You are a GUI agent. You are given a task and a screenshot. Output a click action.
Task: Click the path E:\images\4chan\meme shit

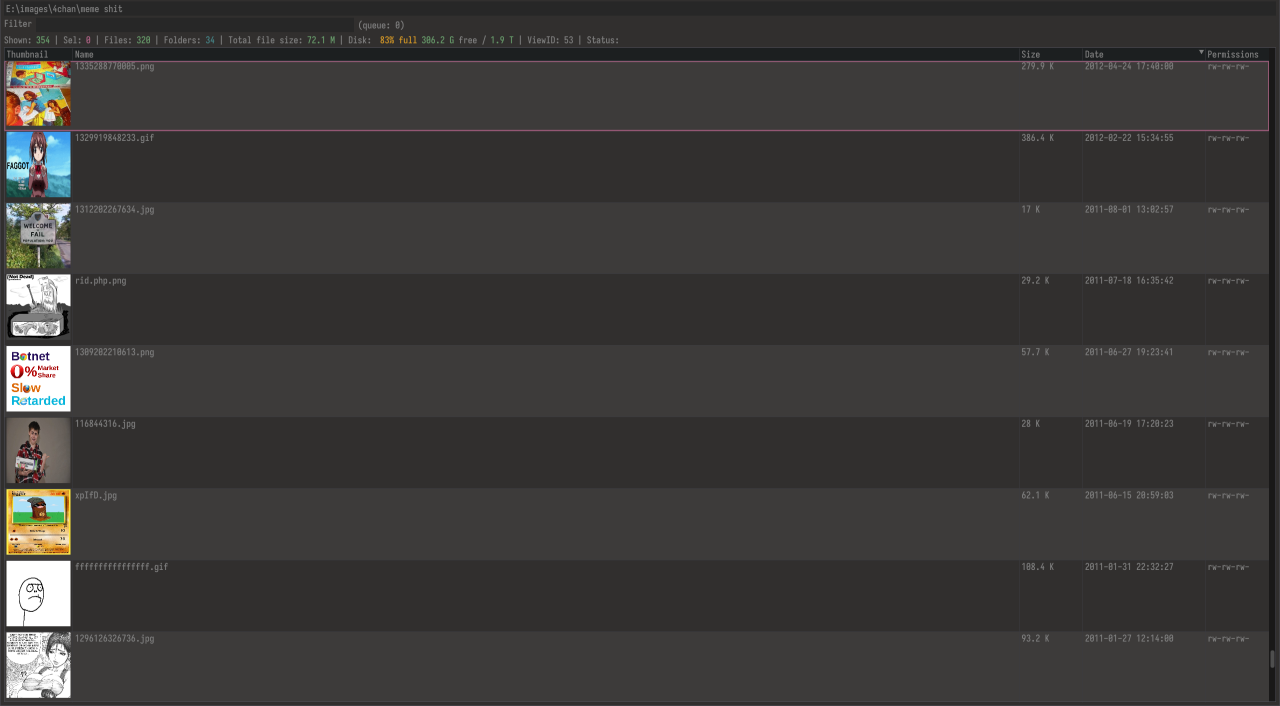[65, 8]
